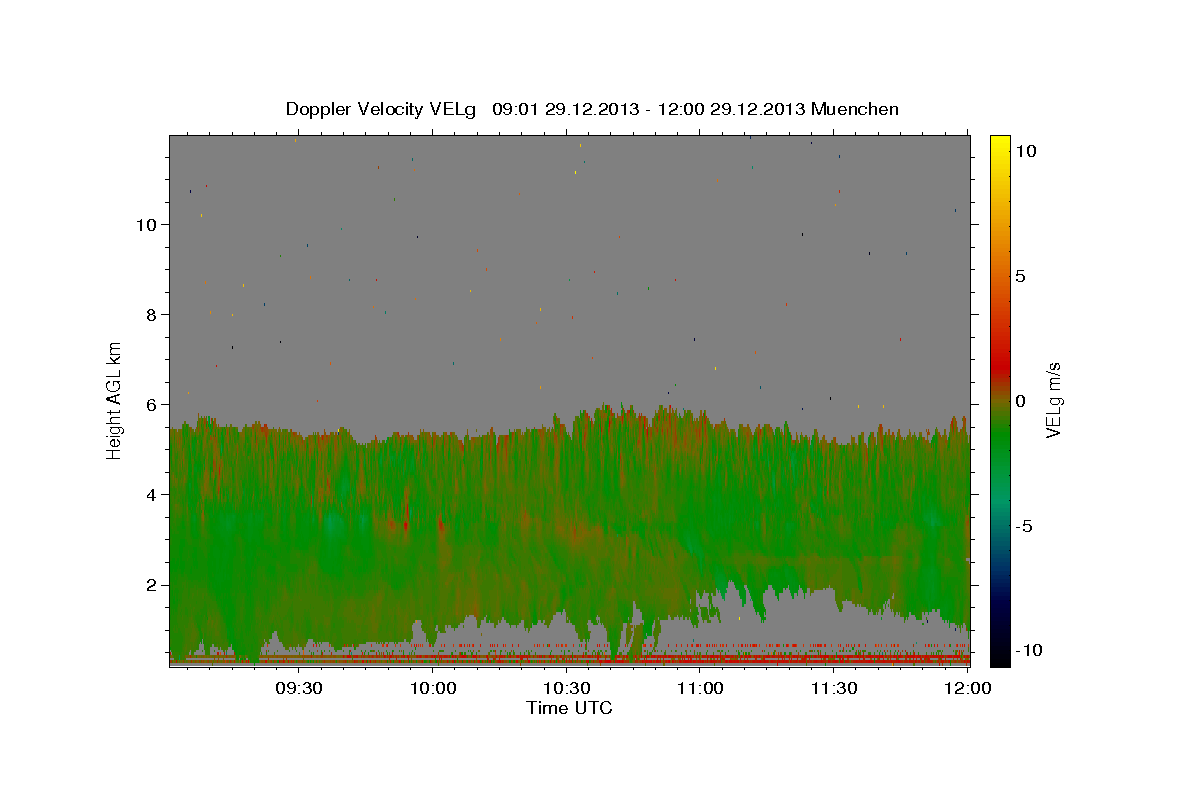Click the colorbar value 0 label

1020,401
